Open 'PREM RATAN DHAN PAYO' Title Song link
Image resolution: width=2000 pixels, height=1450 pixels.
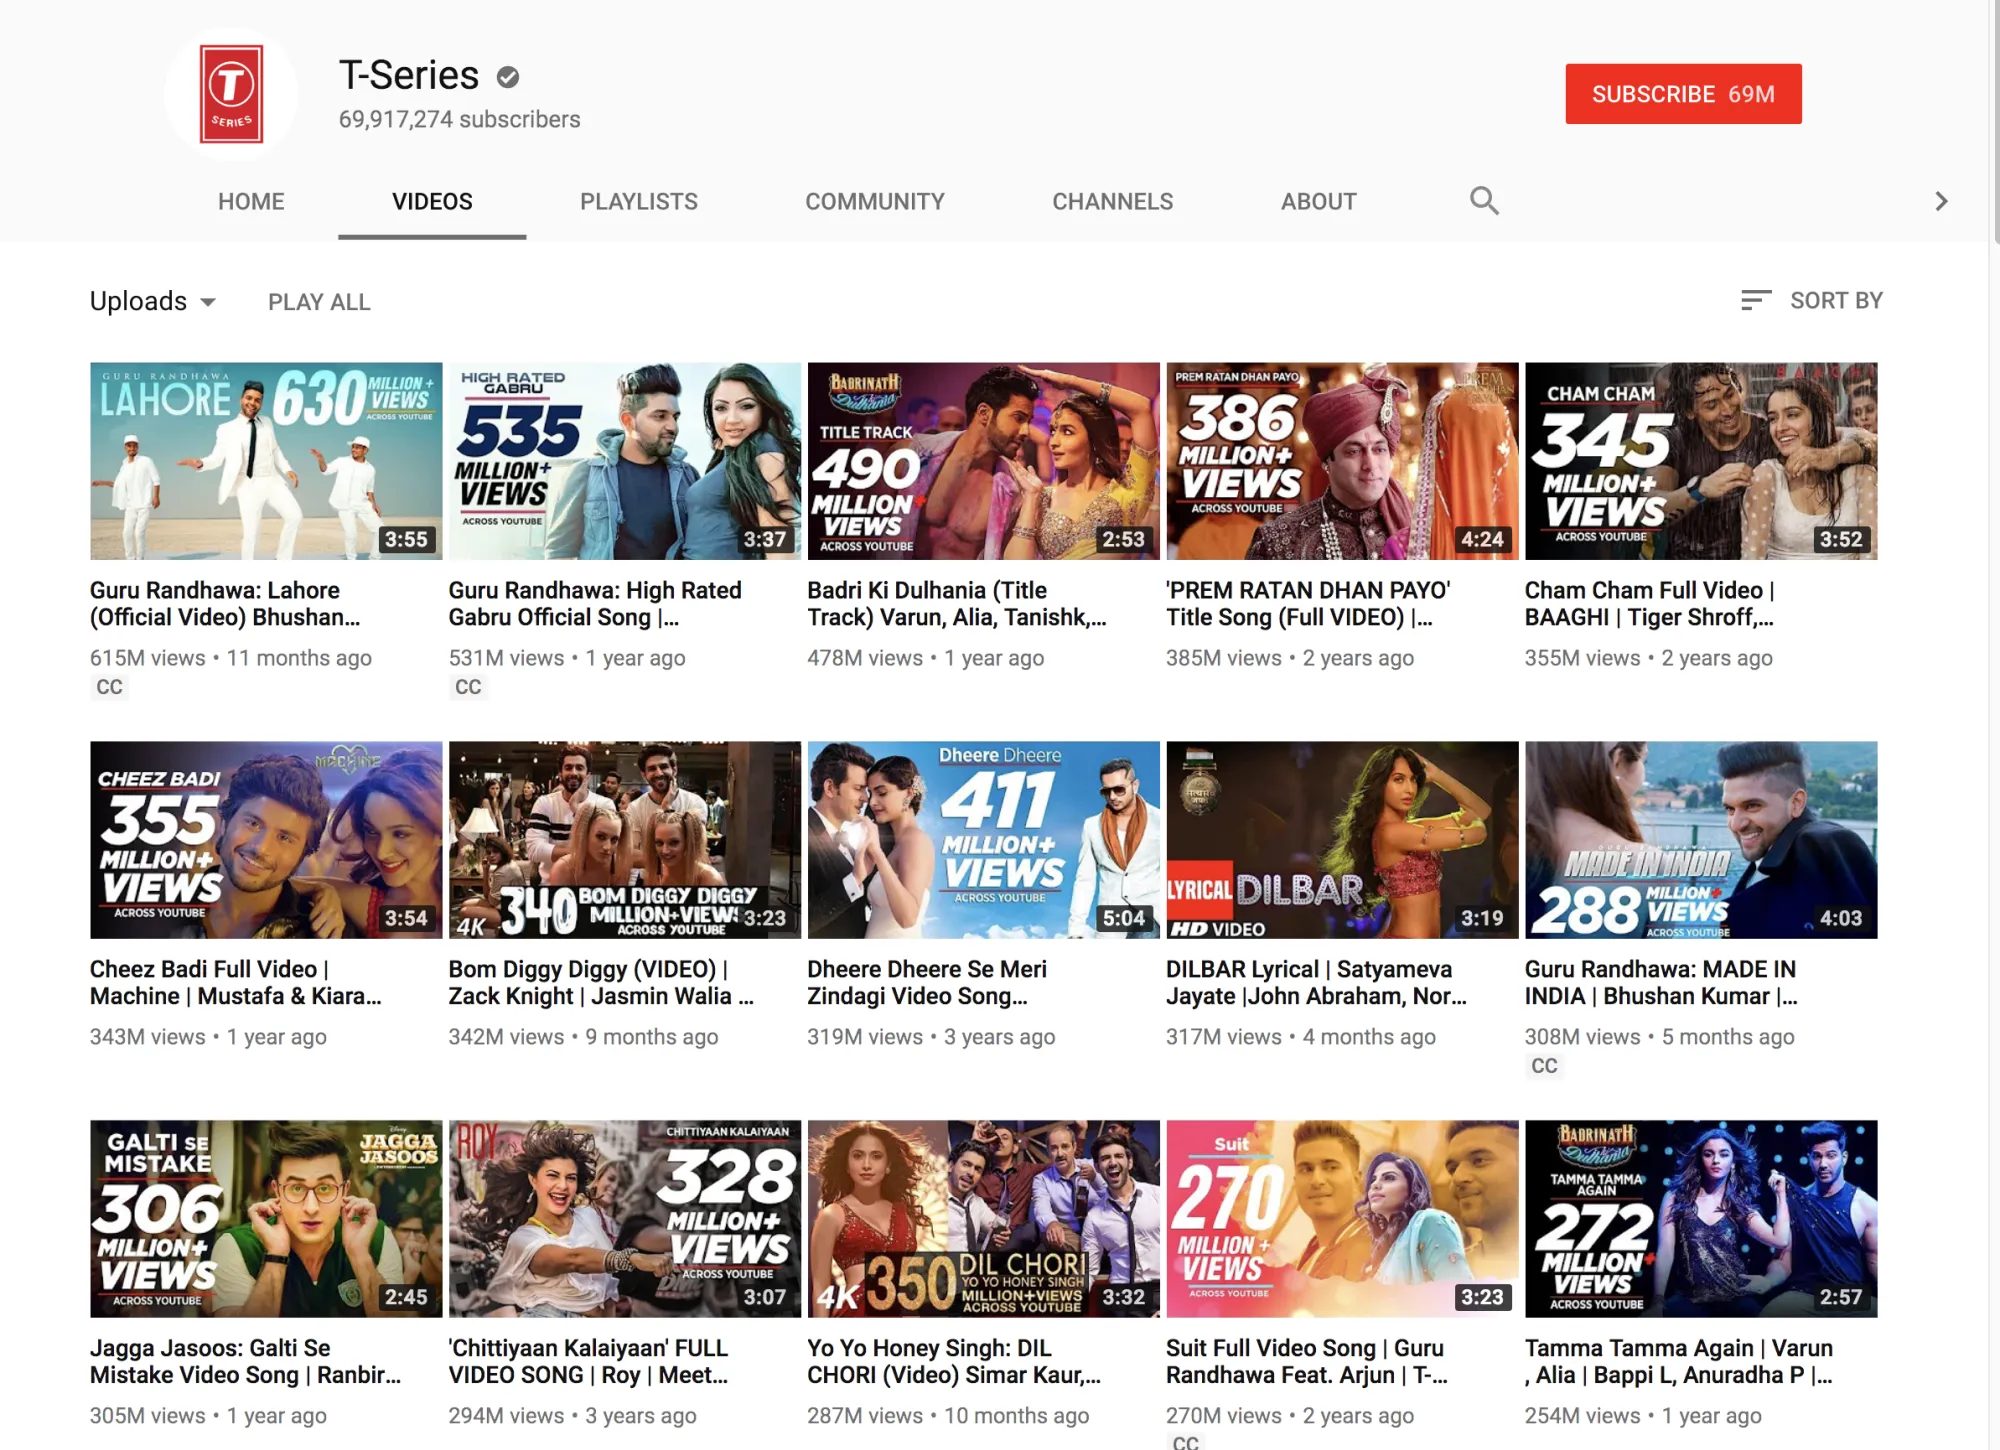click(1308, 604)
